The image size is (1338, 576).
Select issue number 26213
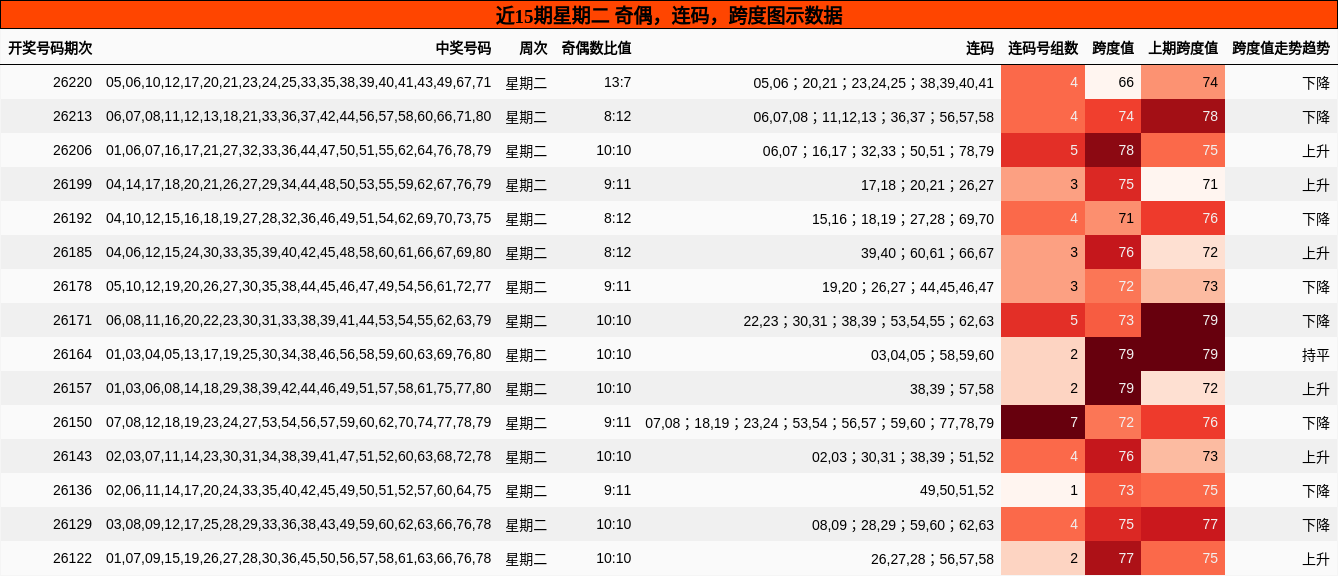pos(72,116)
